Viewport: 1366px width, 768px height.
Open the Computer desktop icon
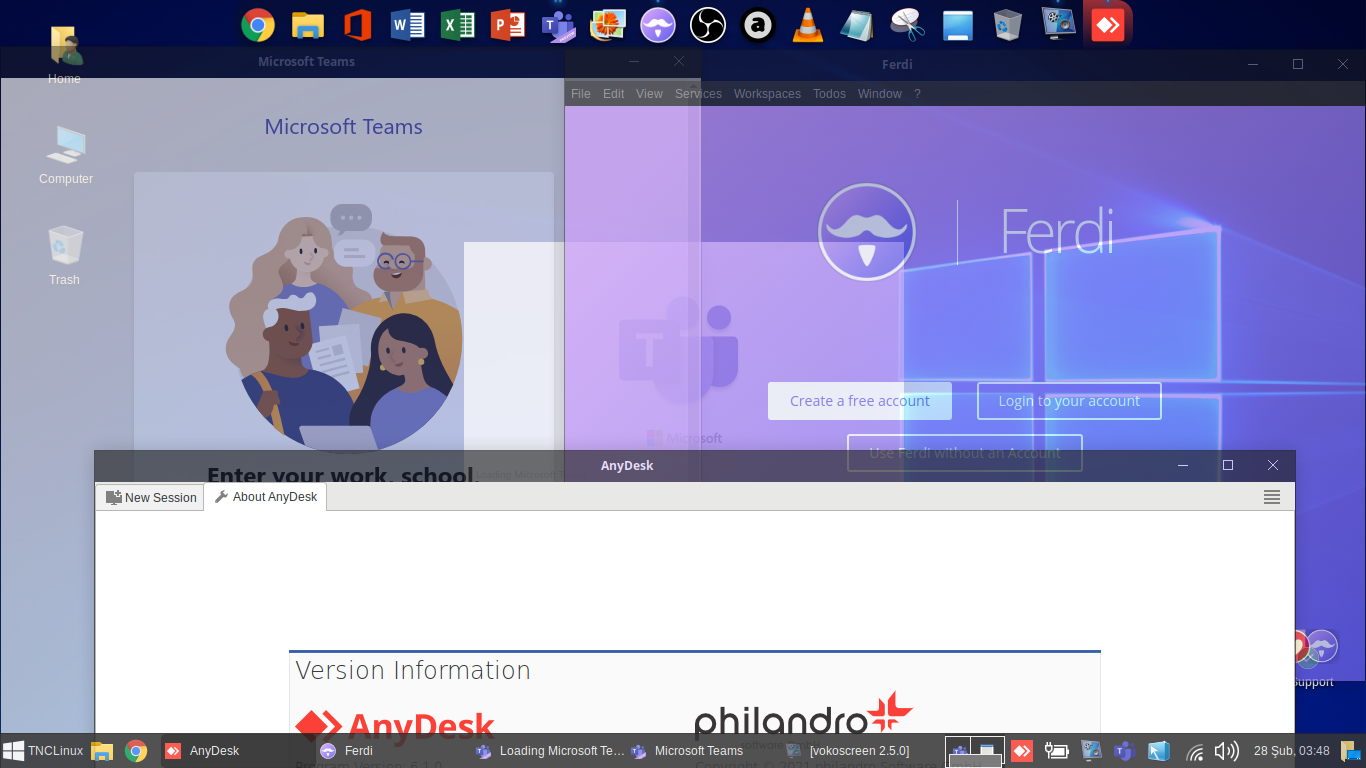66,155
